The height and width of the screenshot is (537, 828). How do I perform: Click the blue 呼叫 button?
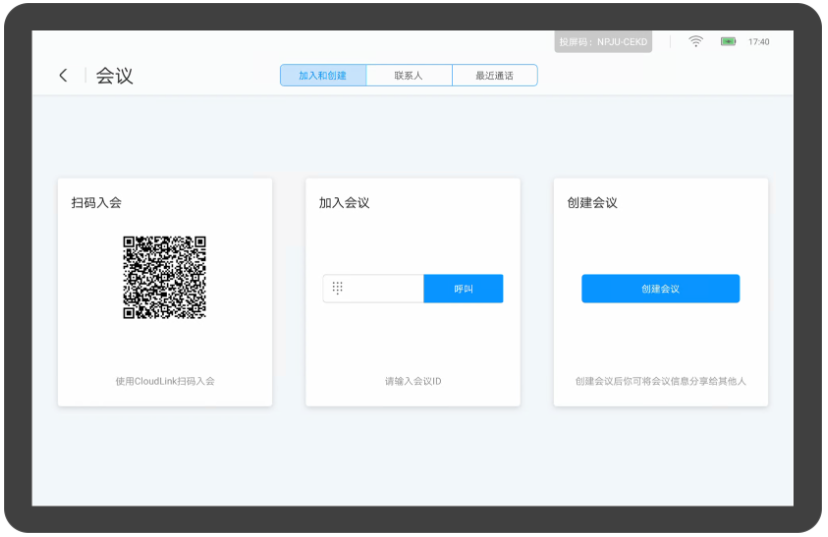click(463, 288)
